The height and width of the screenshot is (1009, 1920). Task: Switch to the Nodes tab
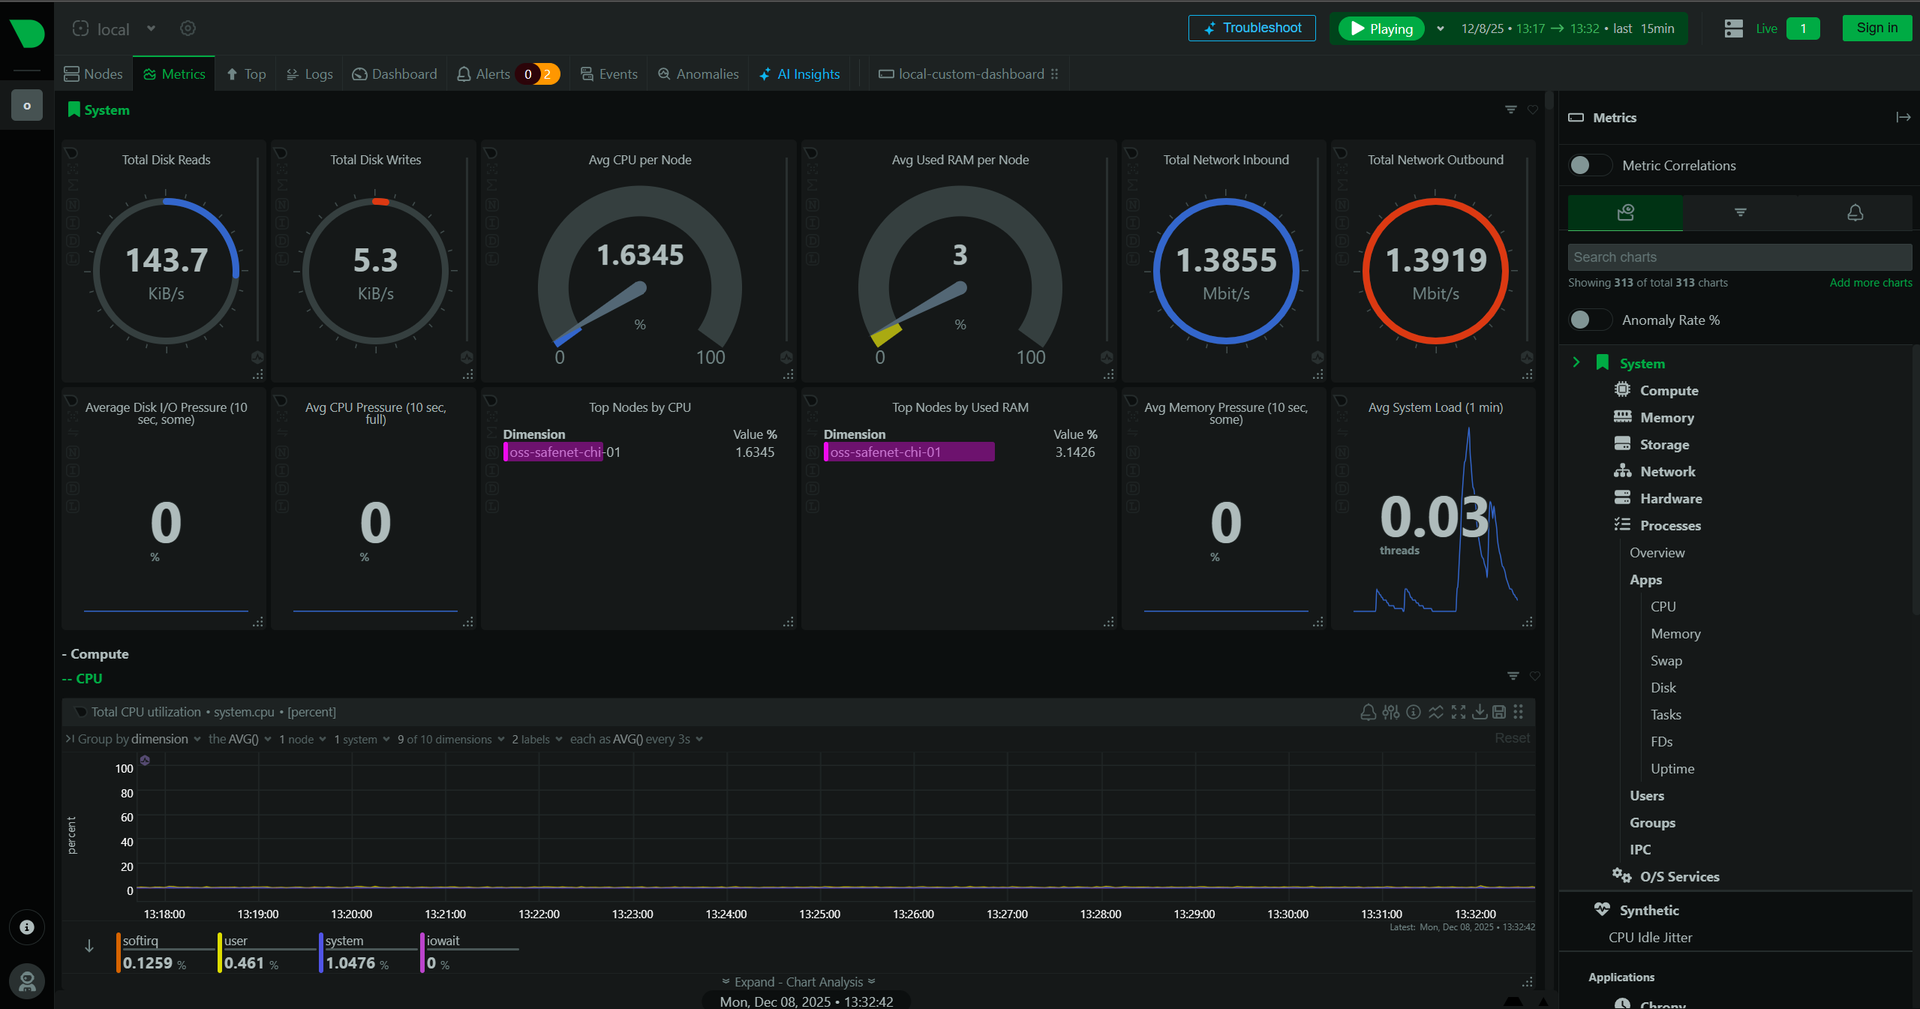tap(93, 73)
